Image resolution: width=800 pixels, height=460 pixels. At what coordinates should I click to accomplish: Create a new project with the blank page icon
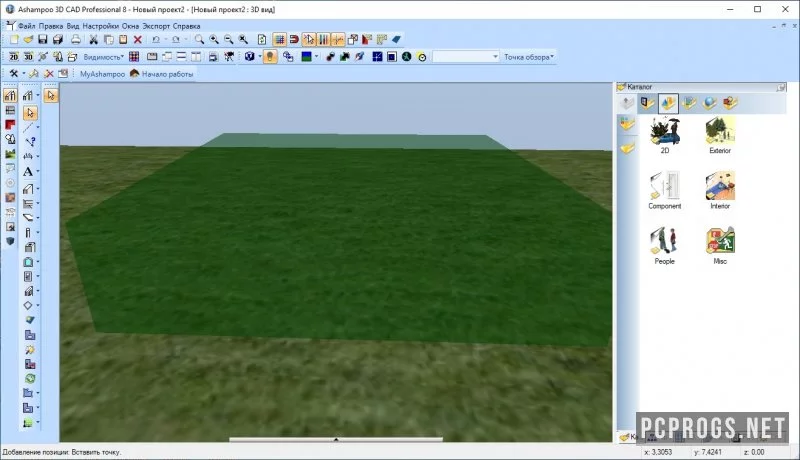tap(14, 39)
